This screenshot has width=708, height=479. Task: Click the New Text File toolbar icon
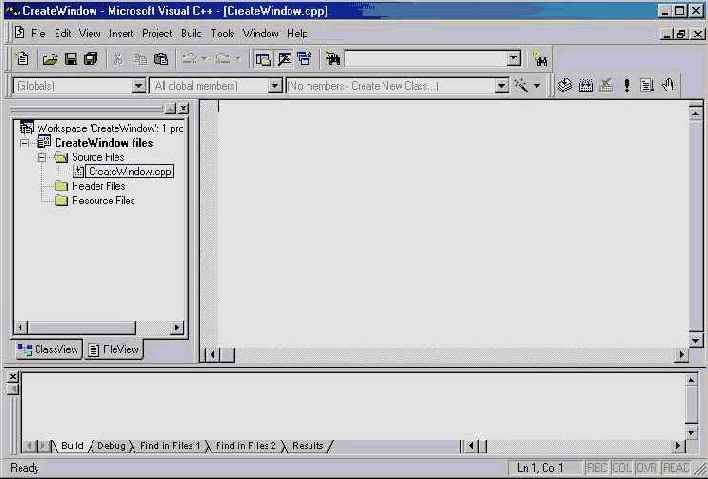(23, 60)
